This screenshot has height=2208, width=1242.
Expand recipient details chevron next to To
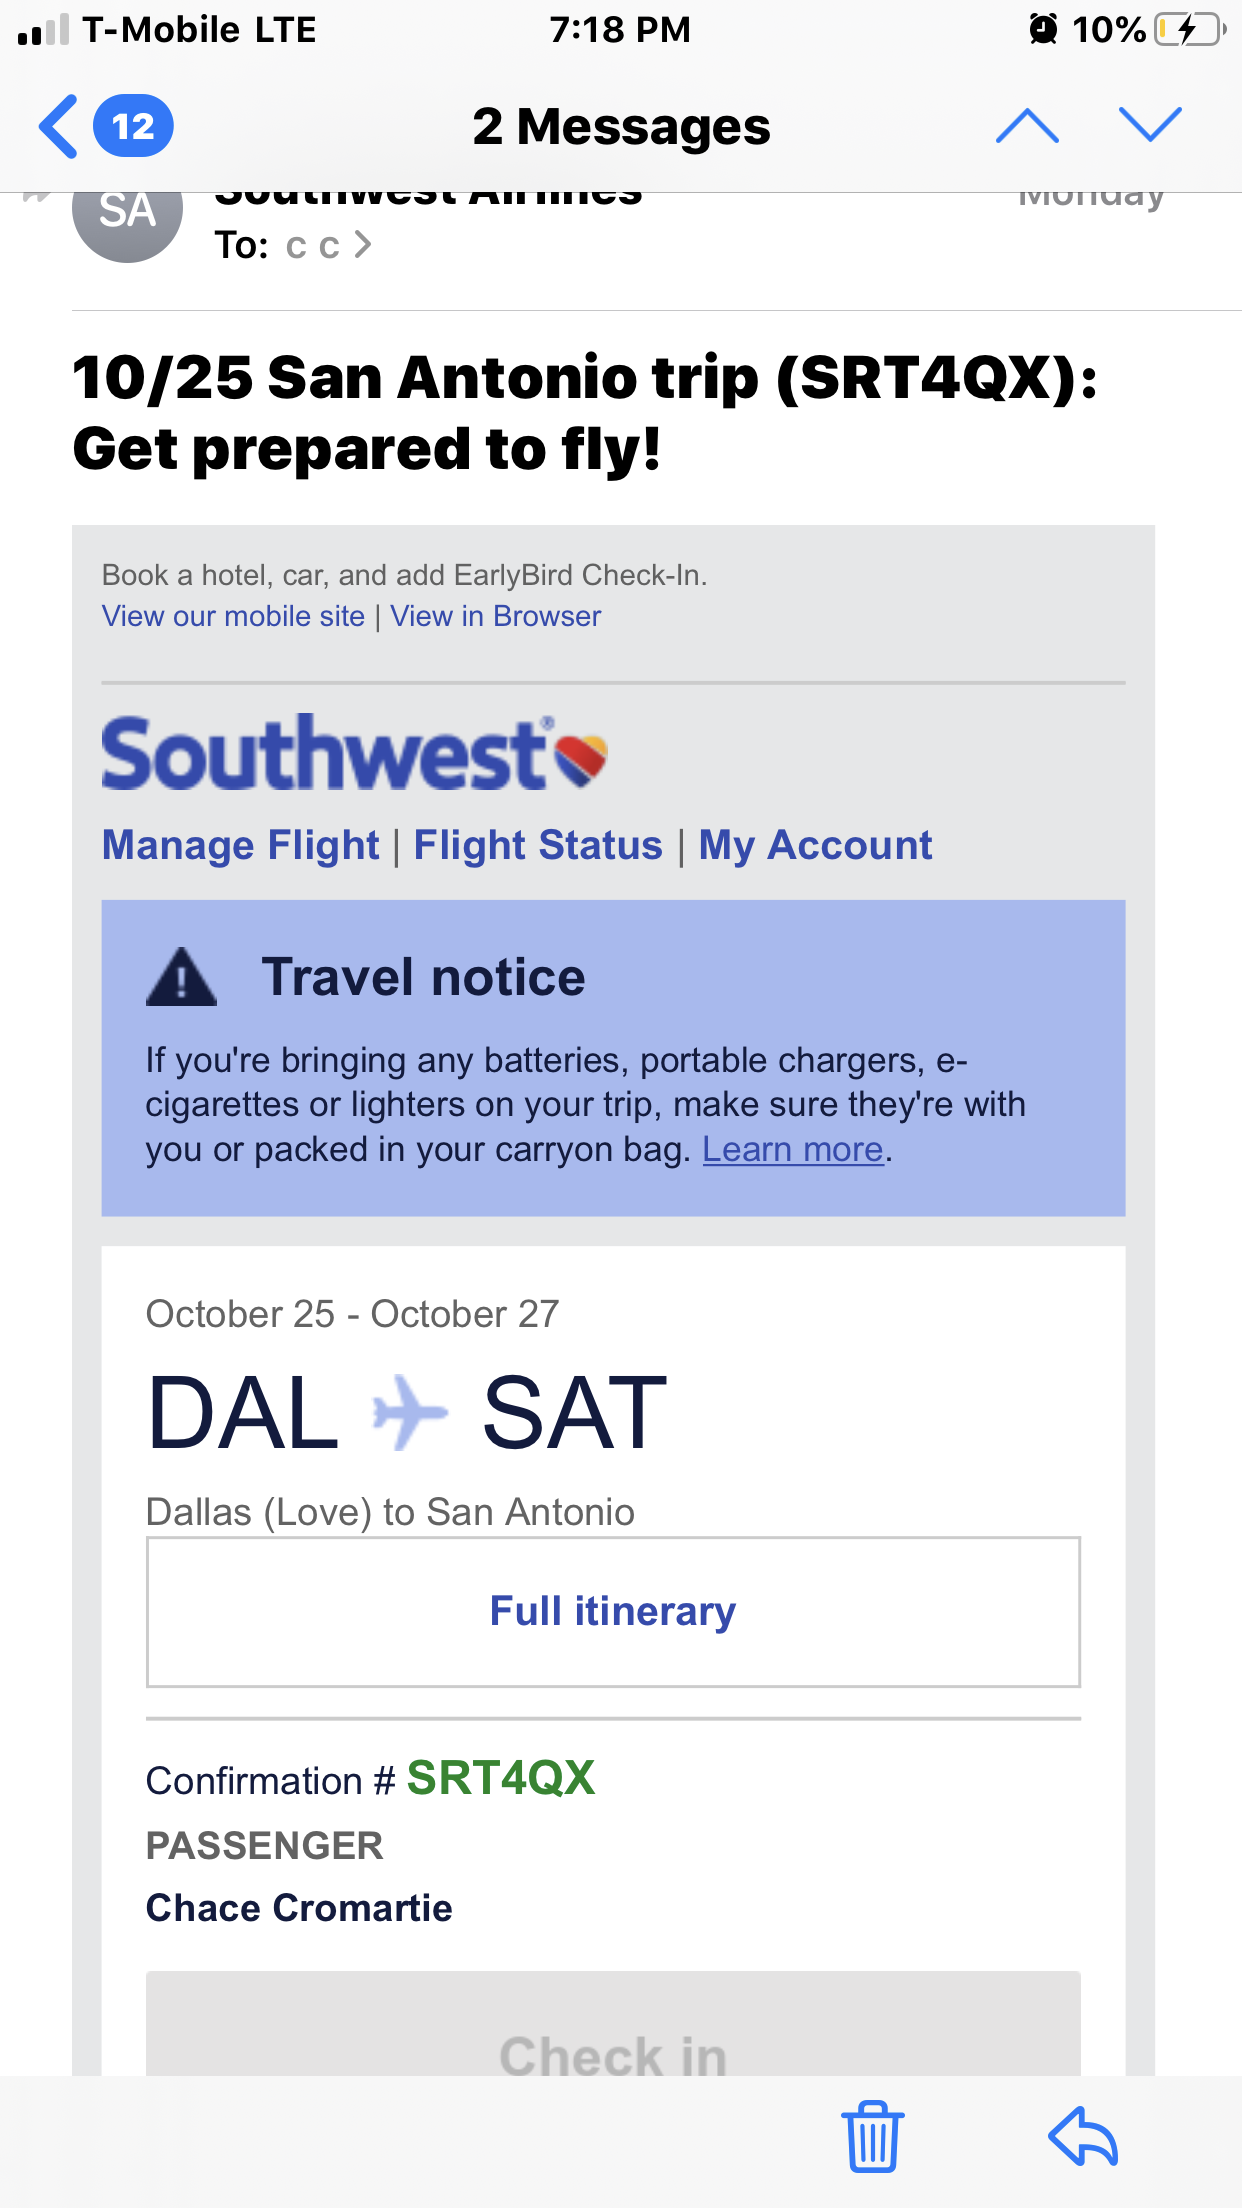click(x=363, y=245)
